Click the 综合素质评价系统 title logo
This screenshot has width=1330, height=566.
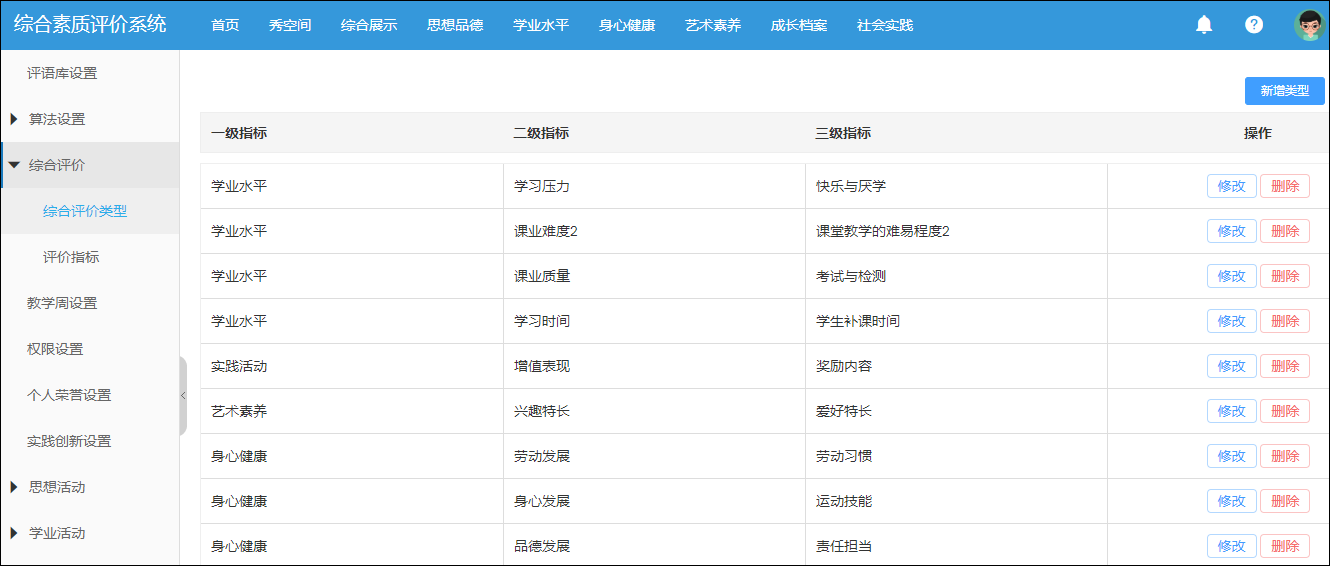[90, 24]
